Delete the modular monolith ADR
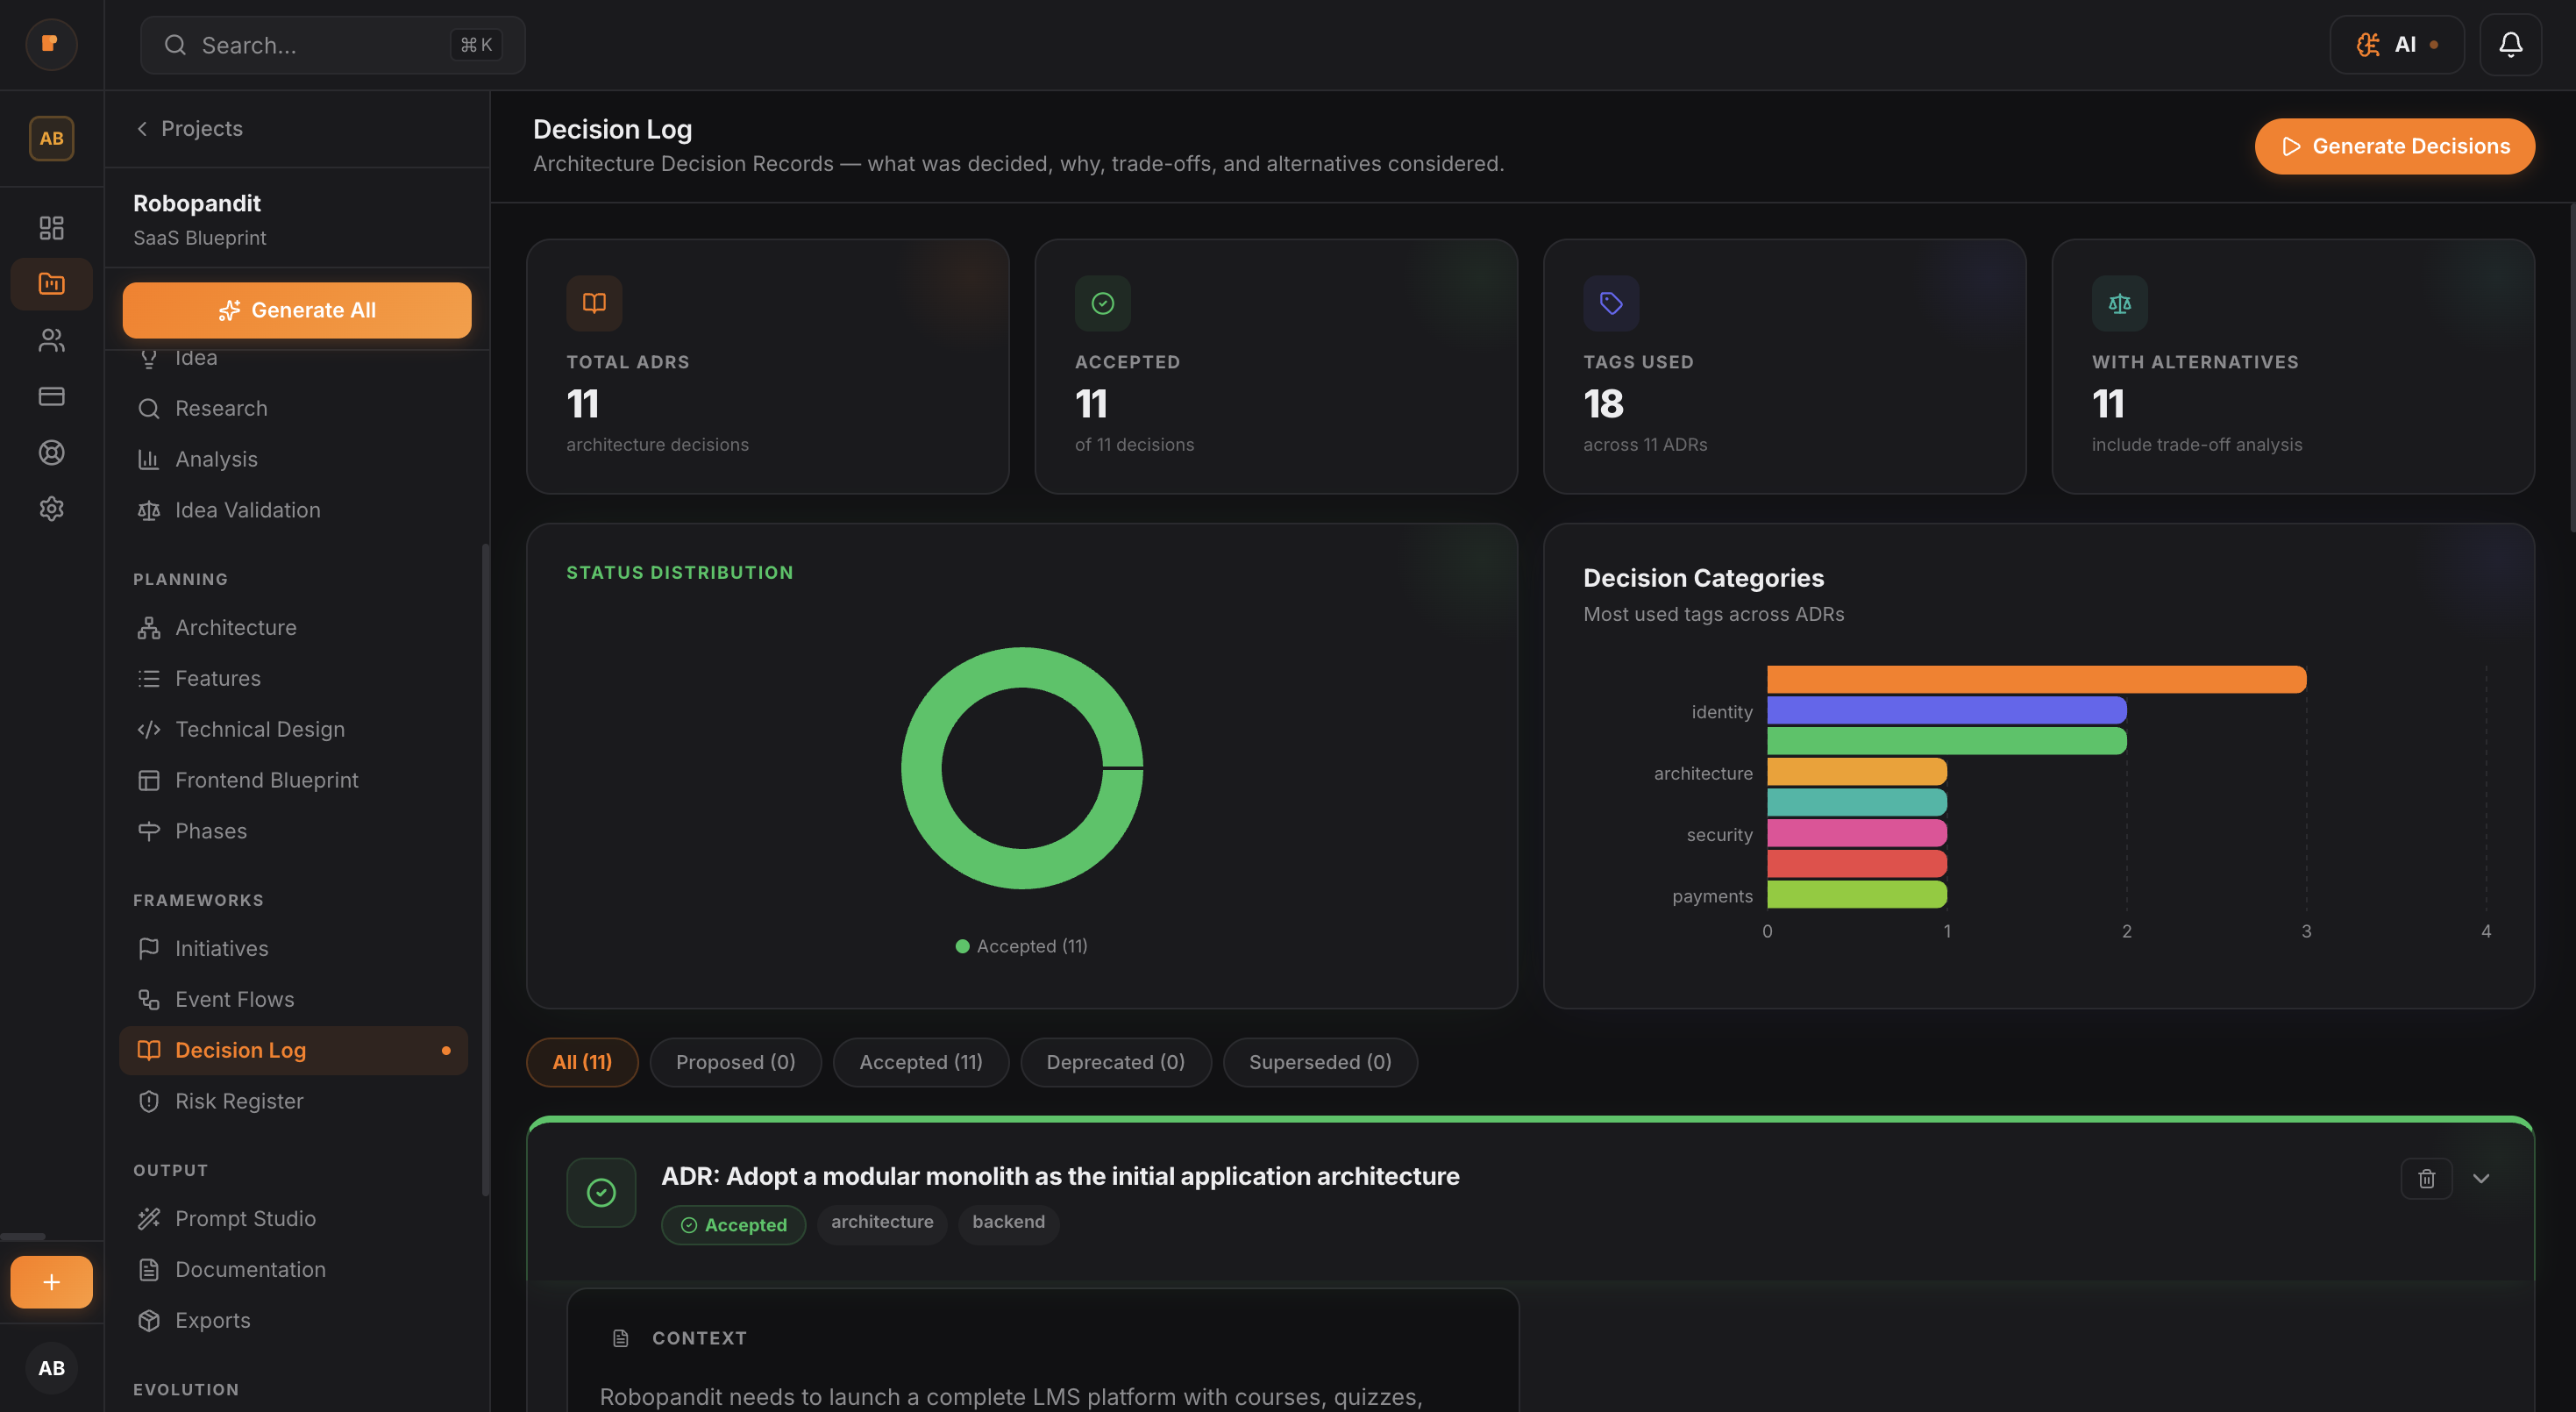 [2426, 1179]
